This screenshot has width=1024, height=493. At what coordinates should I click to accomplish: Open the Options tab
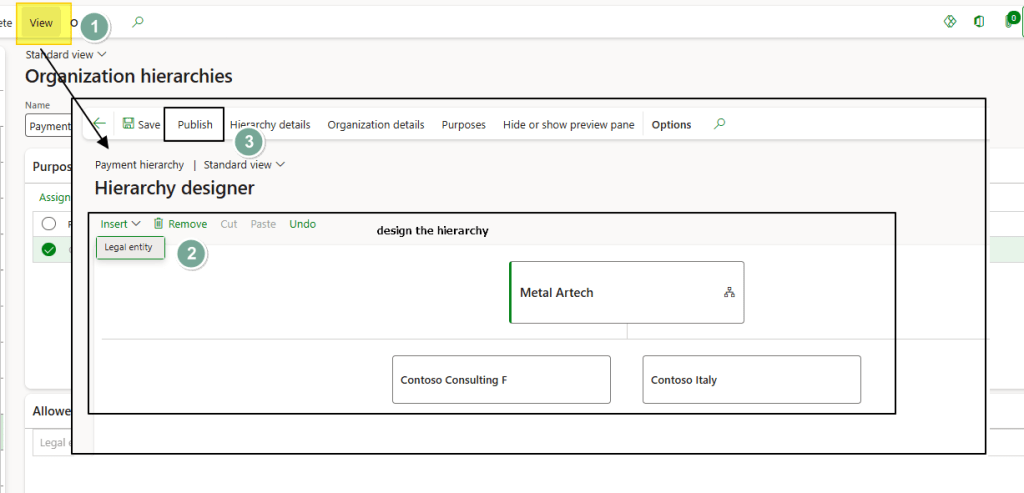(x=671, y=125)
